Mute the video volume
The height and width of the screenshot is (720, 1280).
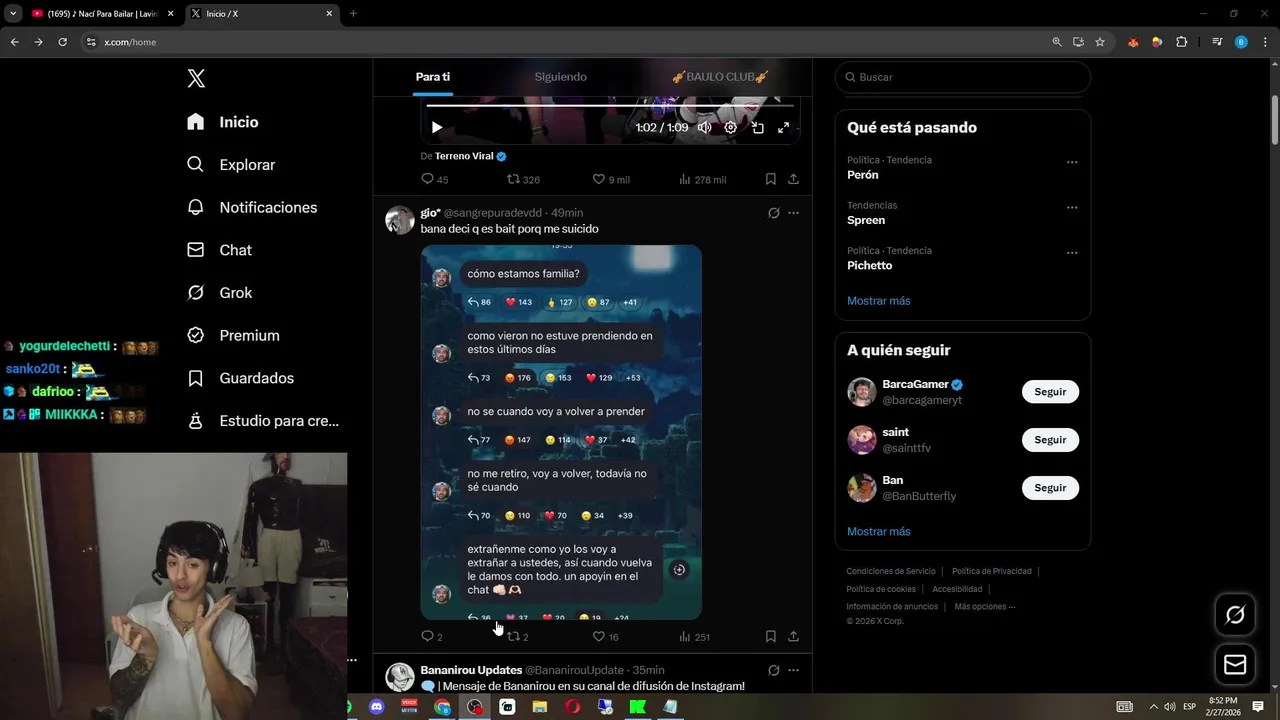tap(705, 127)
